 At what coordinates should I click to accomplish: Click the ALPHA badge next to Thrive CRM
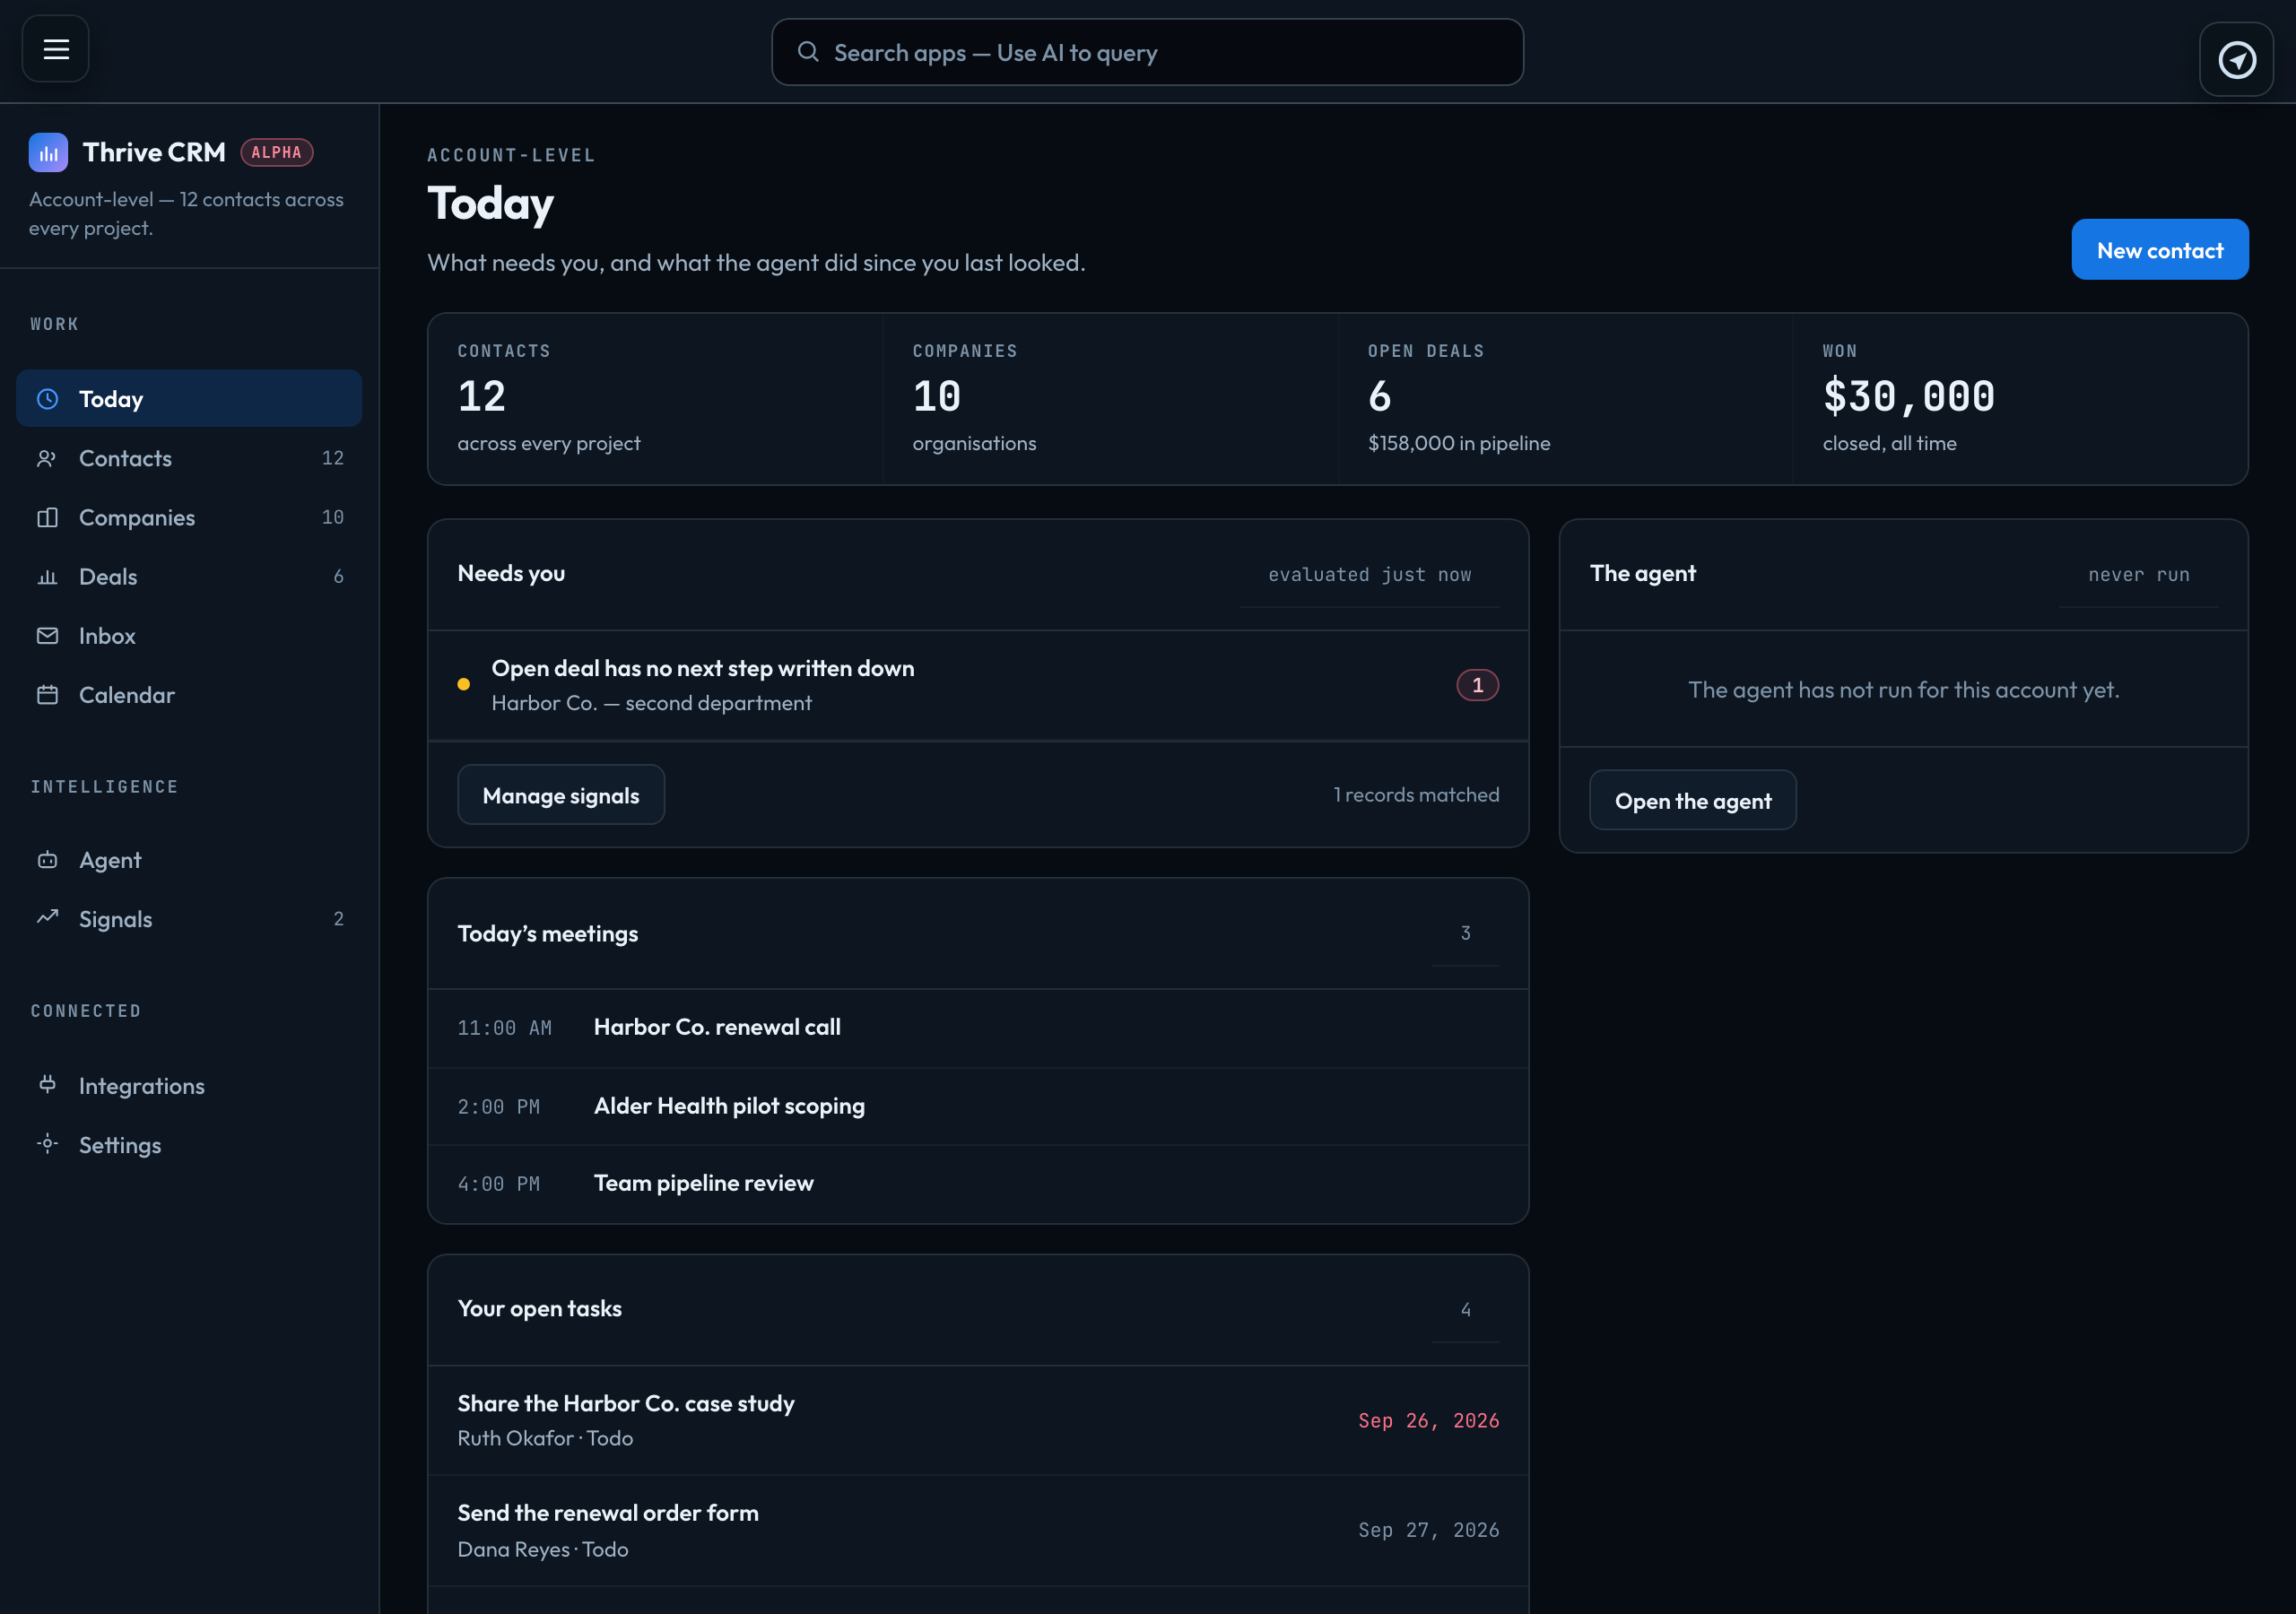click(277, 153)
